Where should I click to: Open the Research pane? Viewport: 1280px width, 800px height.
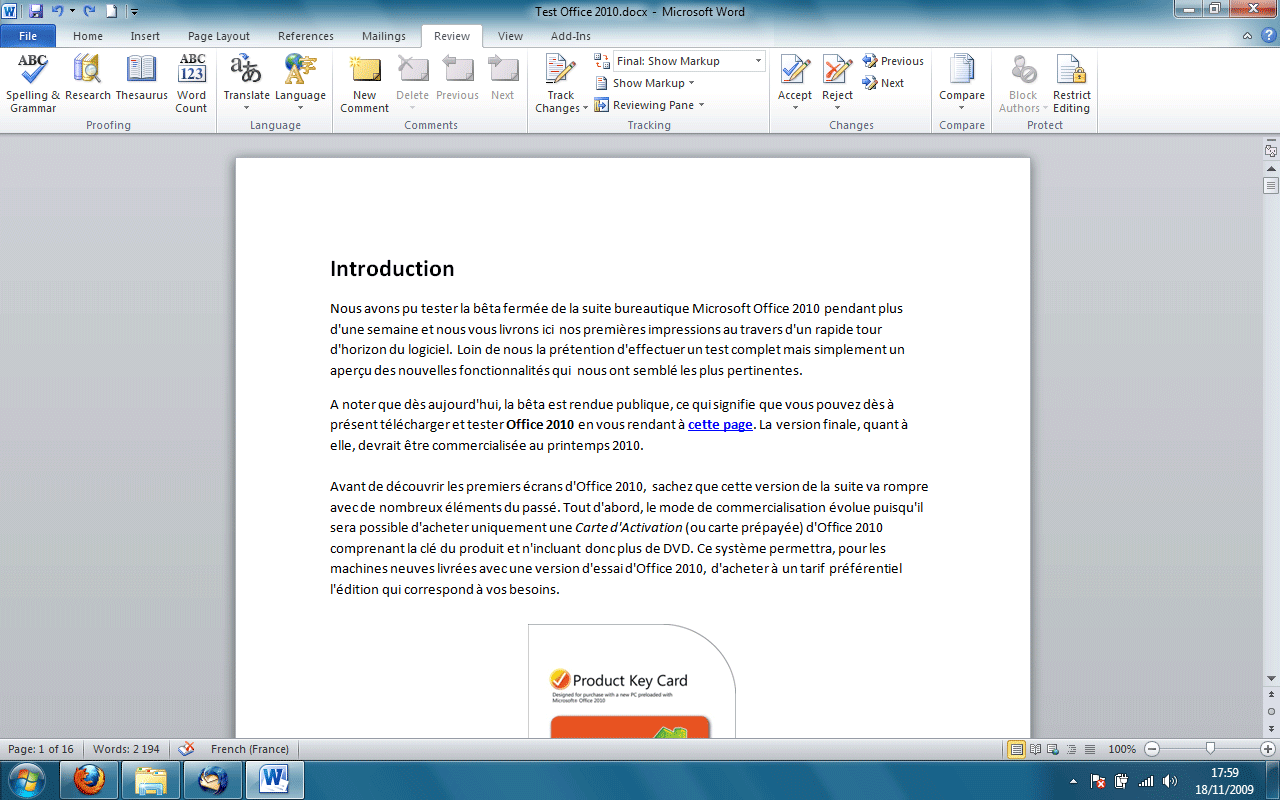[88, 78]
